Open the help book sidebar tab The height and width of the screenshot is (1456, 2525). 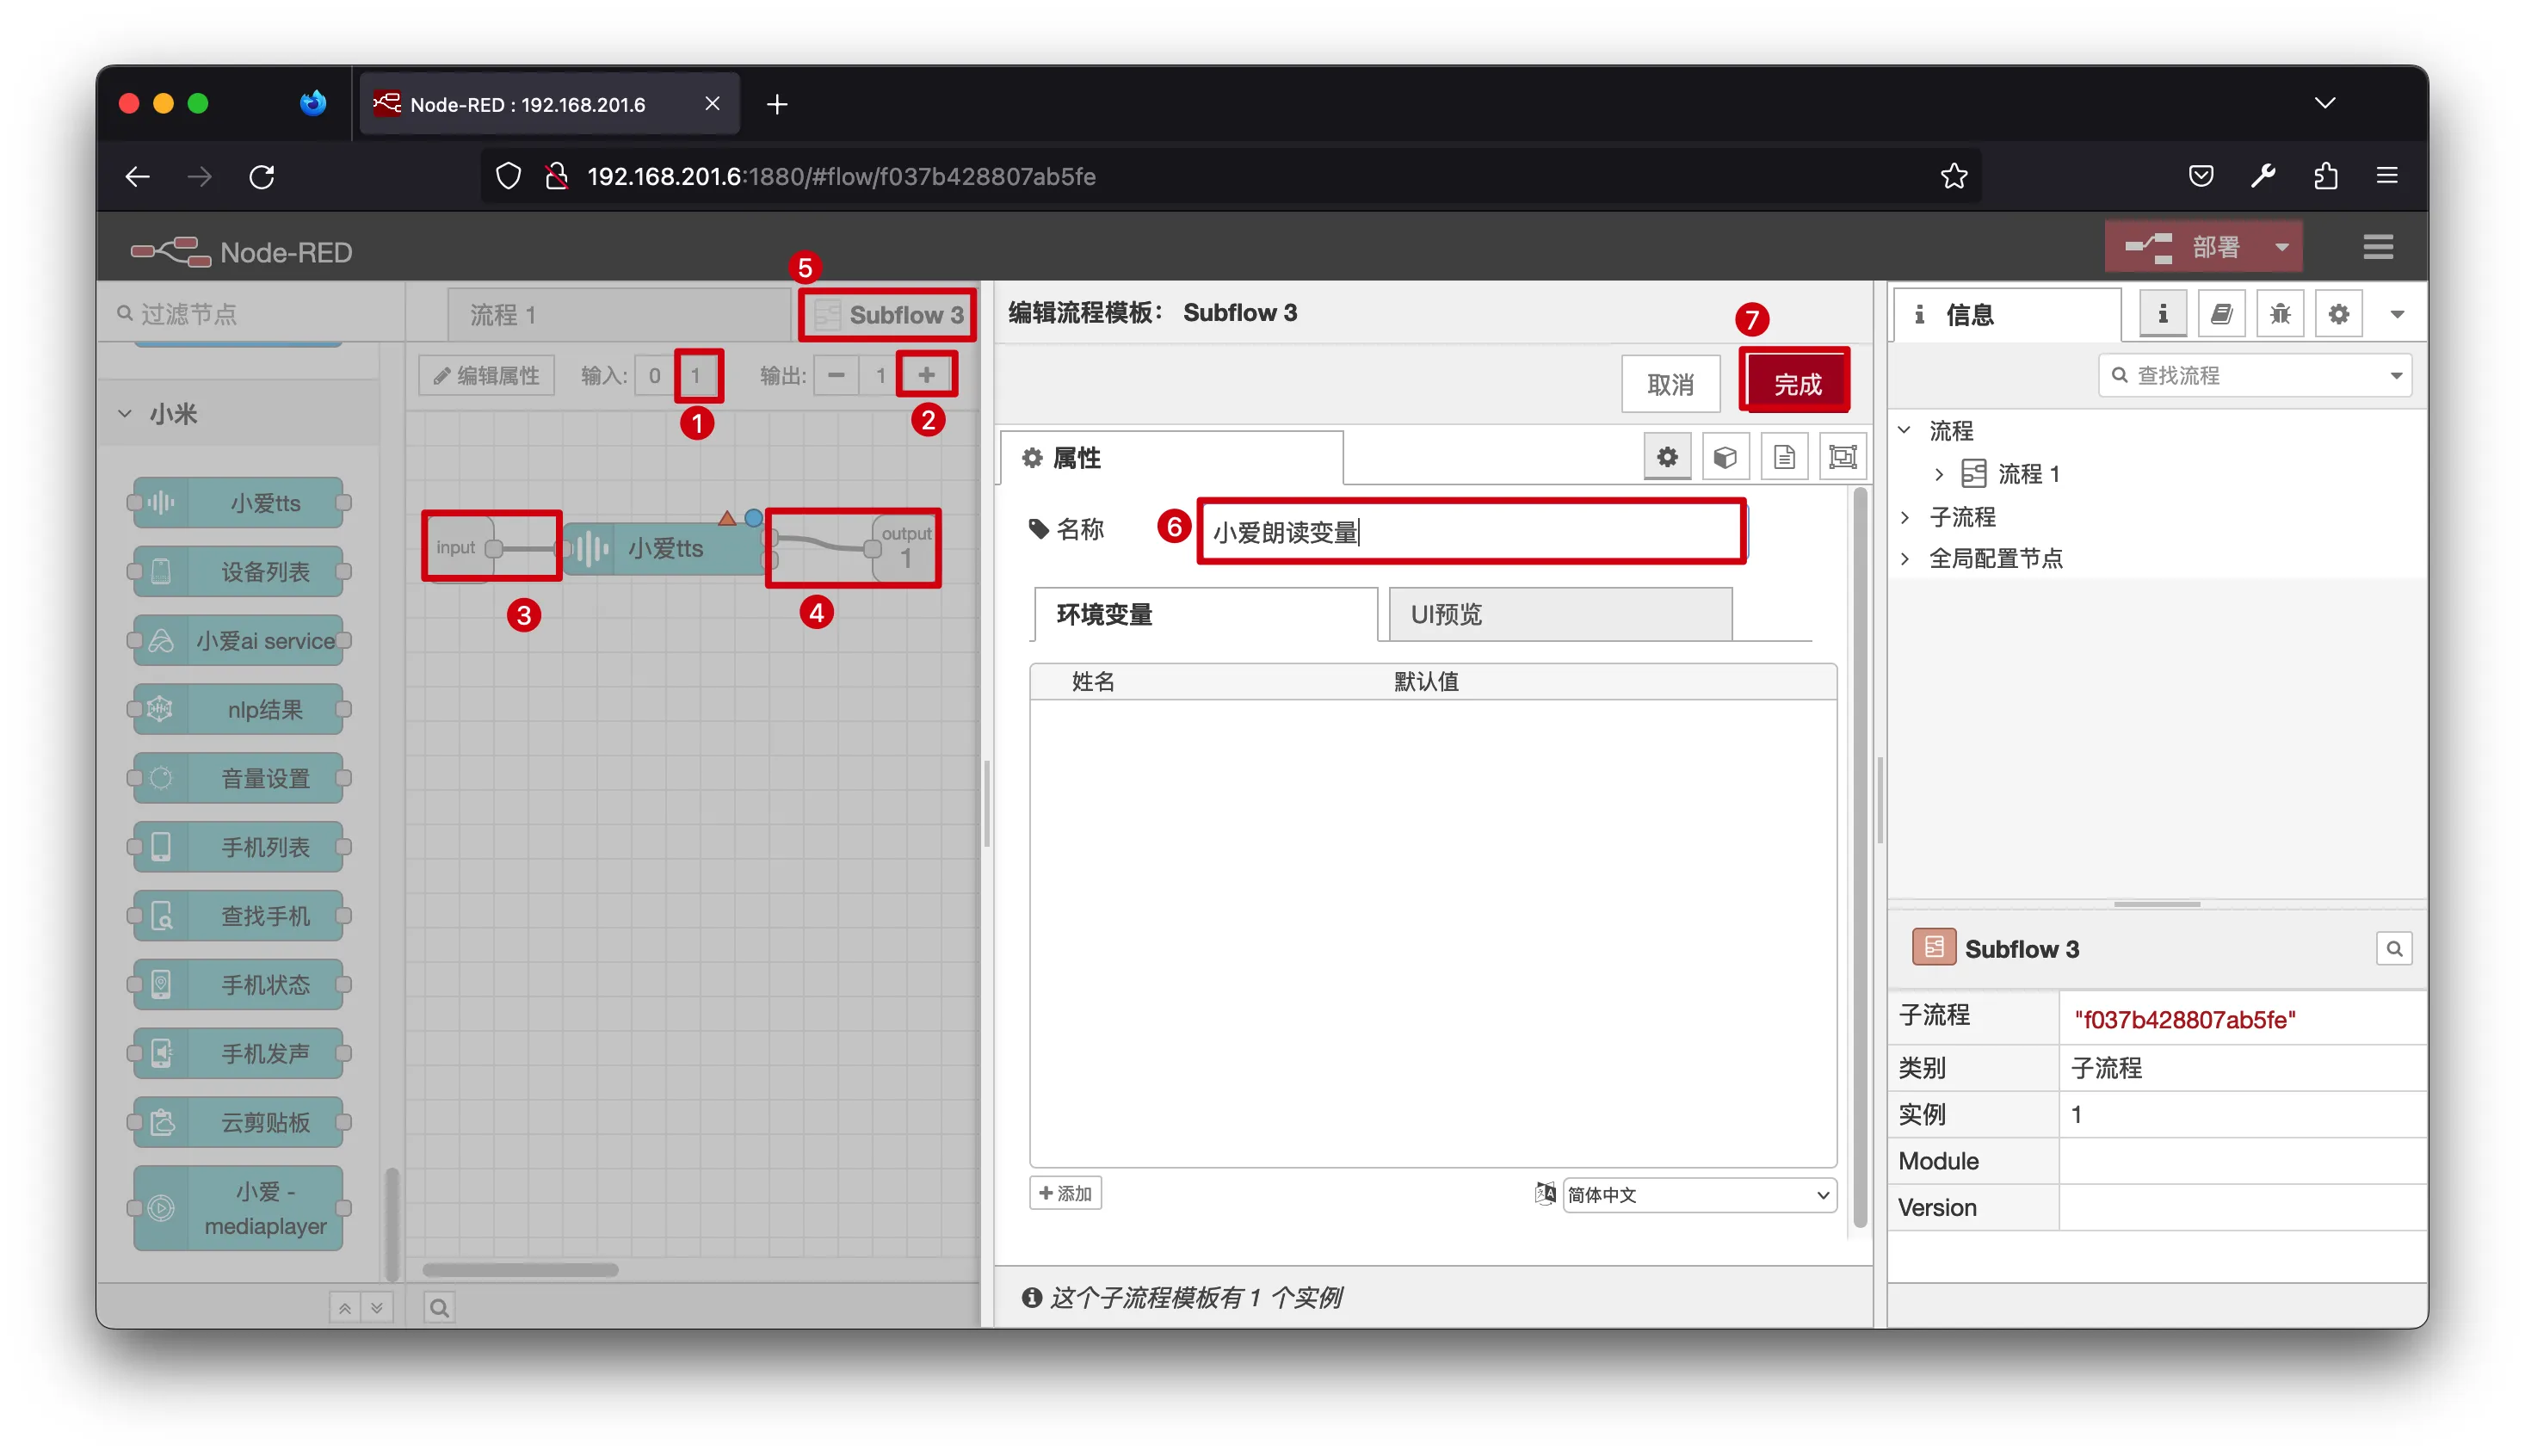pyautogui.click(x=2220, y=314)
